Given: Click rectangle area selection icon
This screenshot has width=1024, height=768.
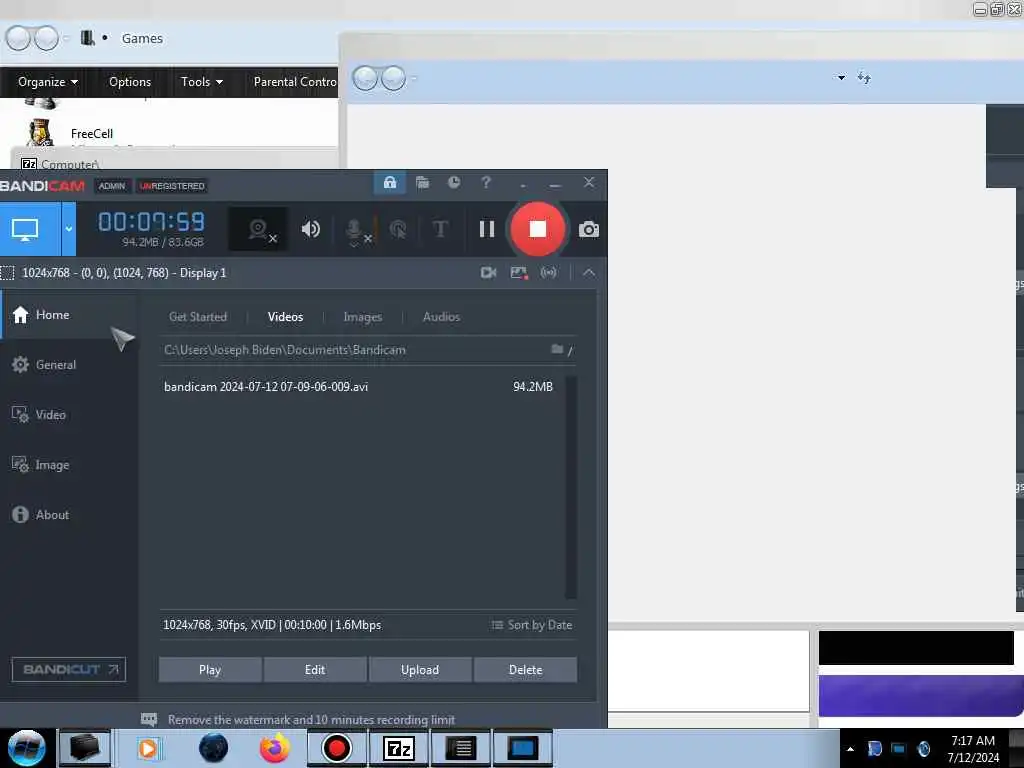Looking at the screenshot, I should coord(7,273).
